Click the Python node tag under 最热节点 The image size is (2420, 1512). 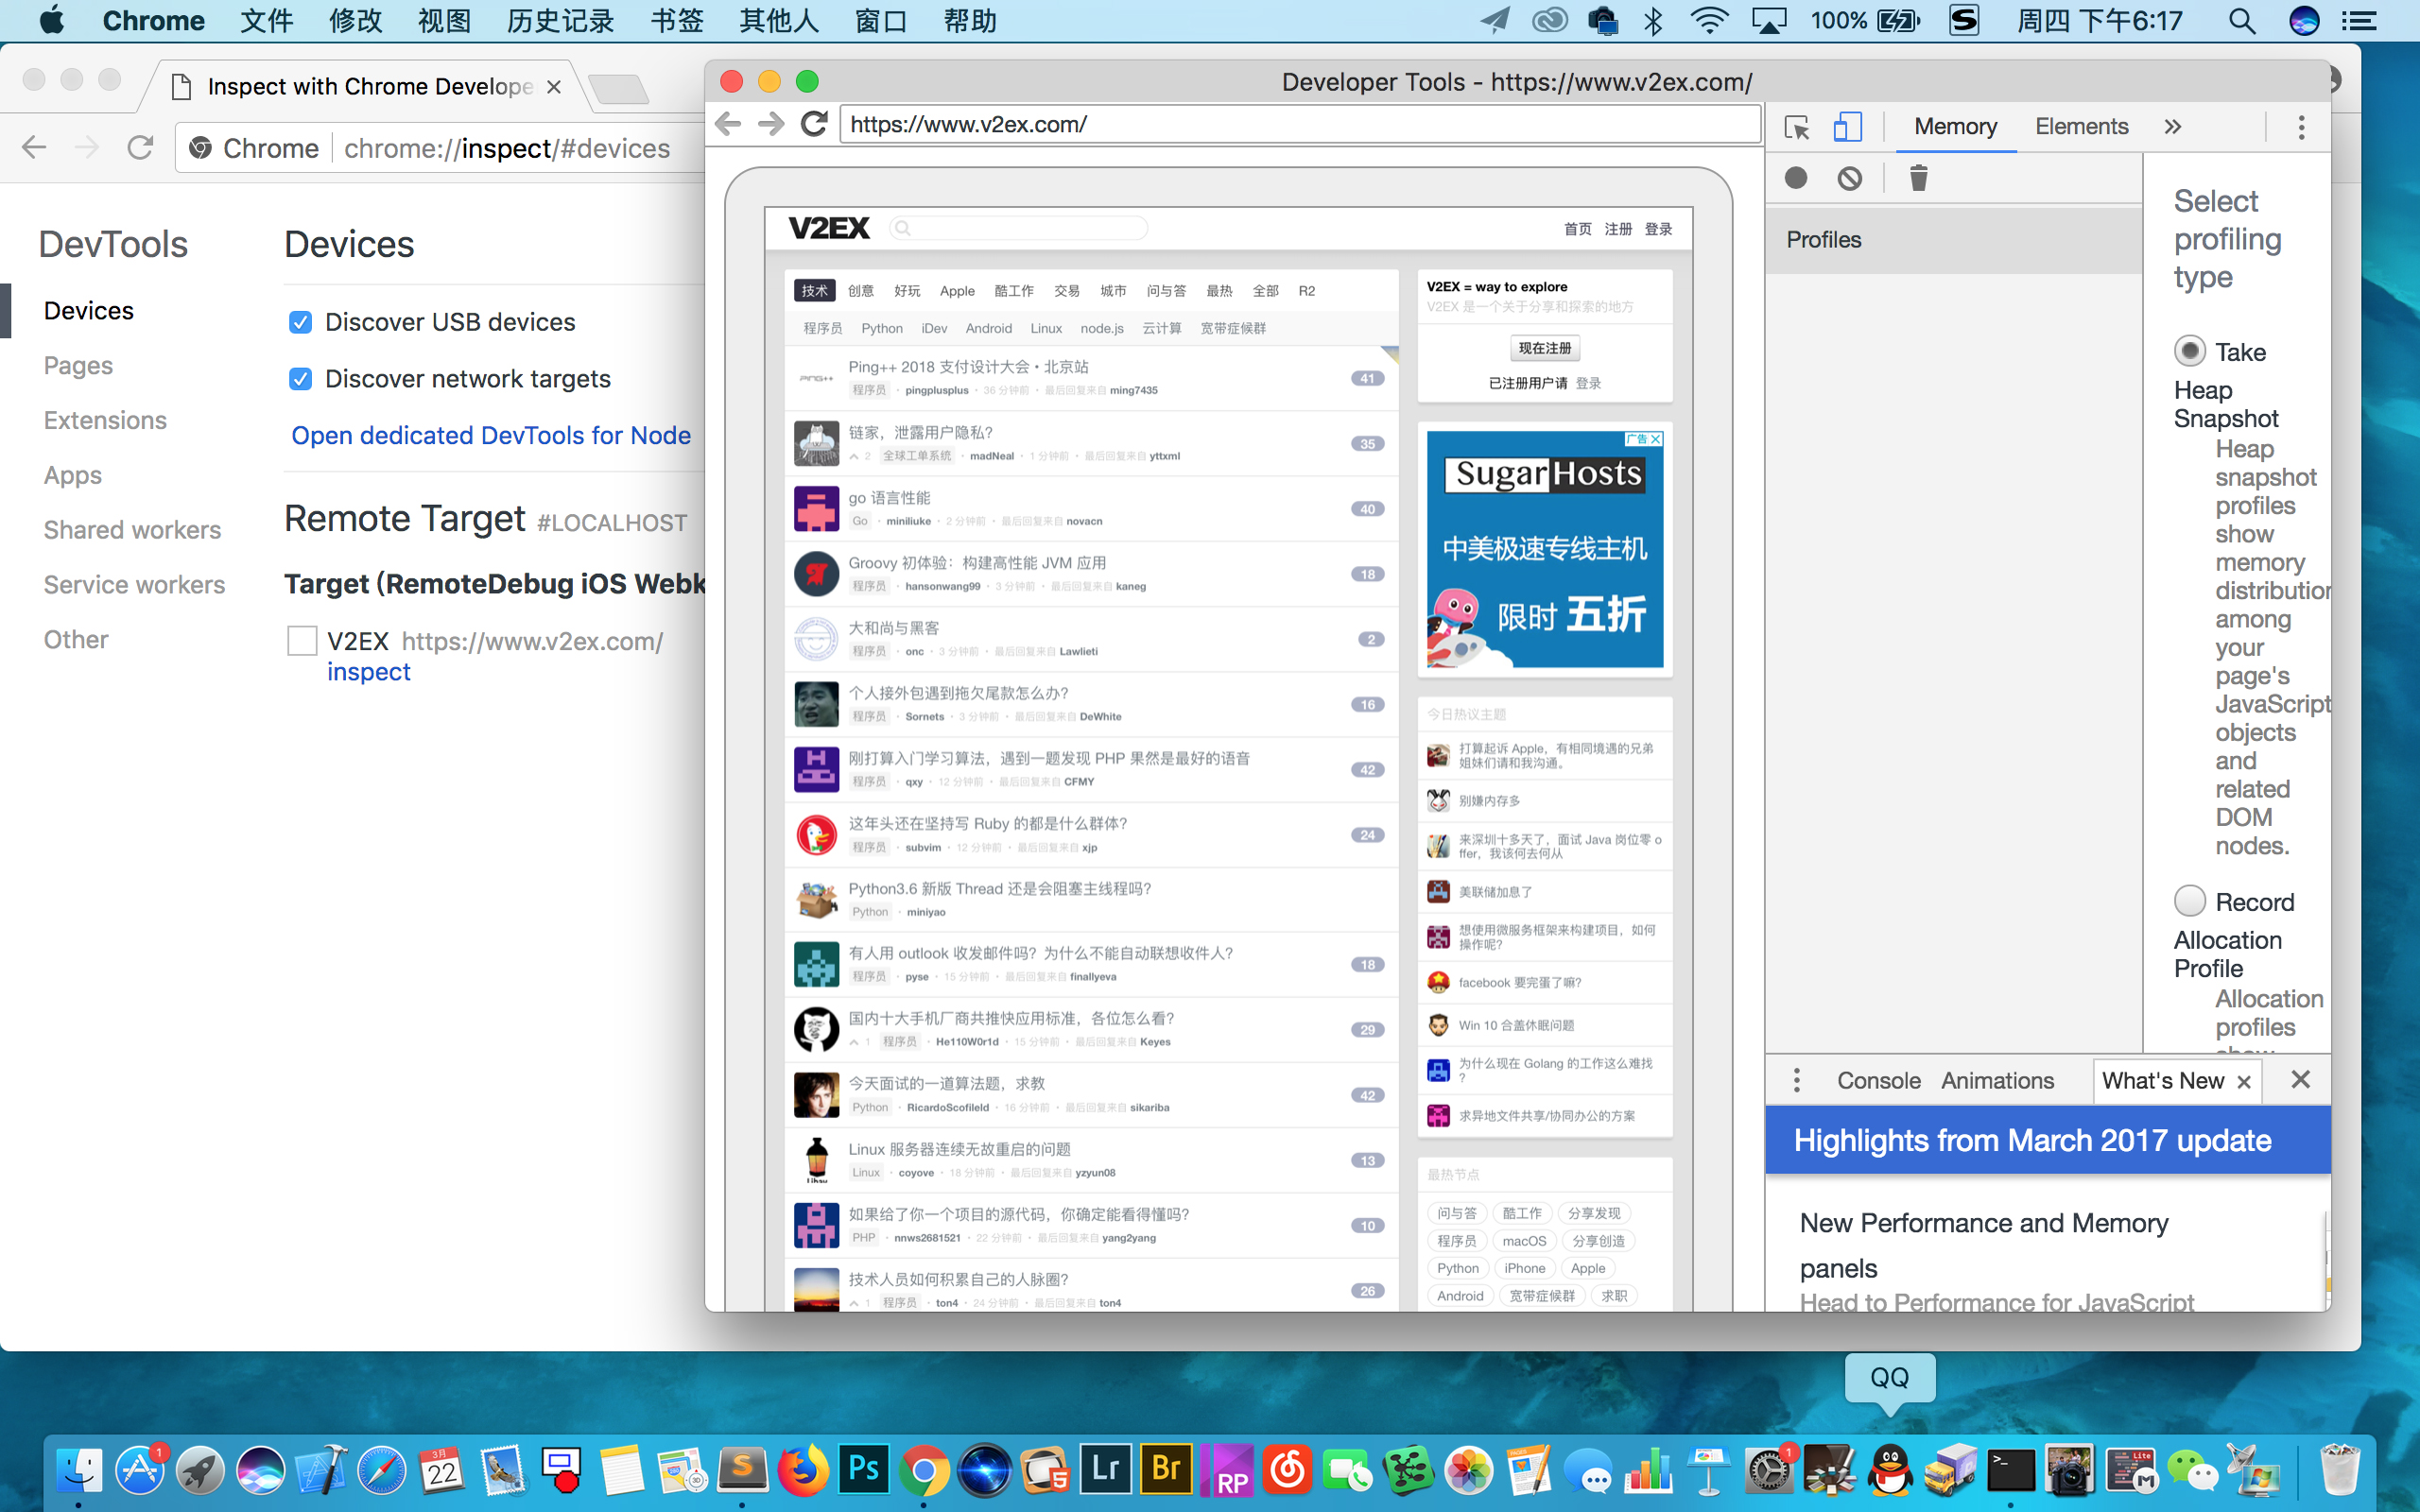pos(1457,1268)
